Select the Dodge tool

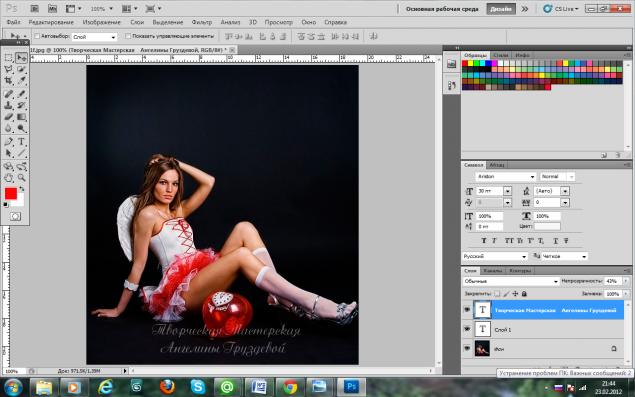tap(21, 128)
